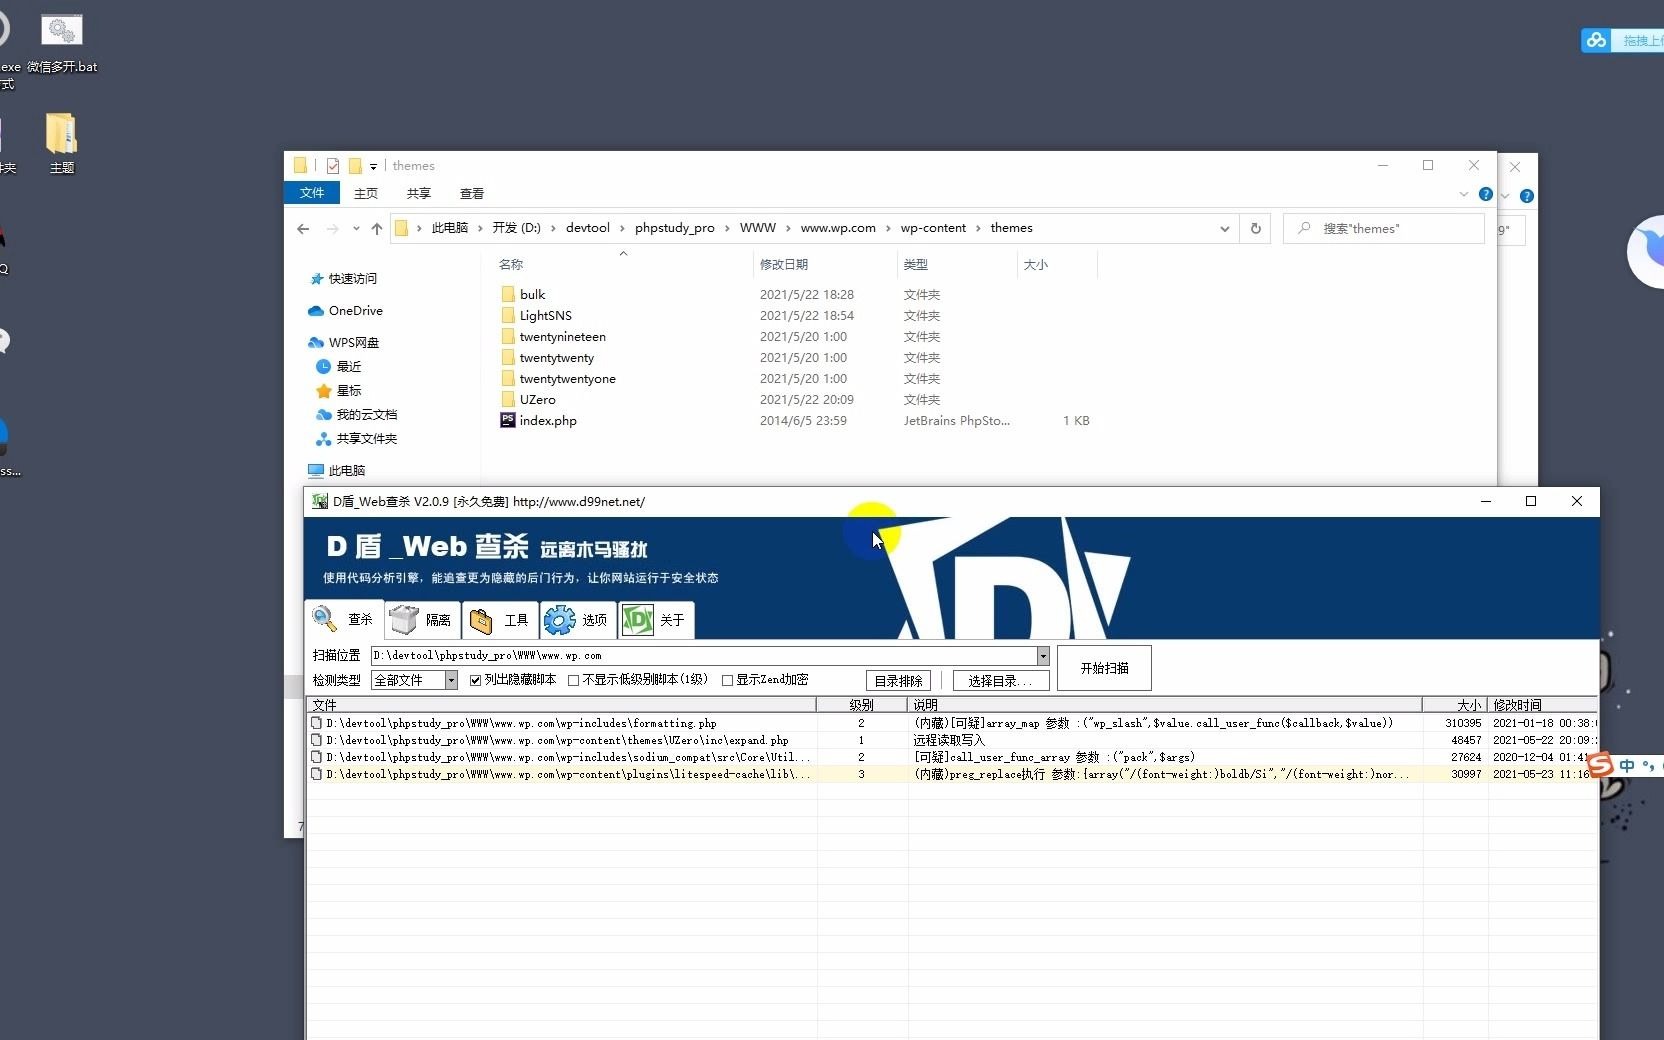Expand the 扫描位置 path dropdown arrow
The image size is (1664, 1040).
click(1043, 656)
